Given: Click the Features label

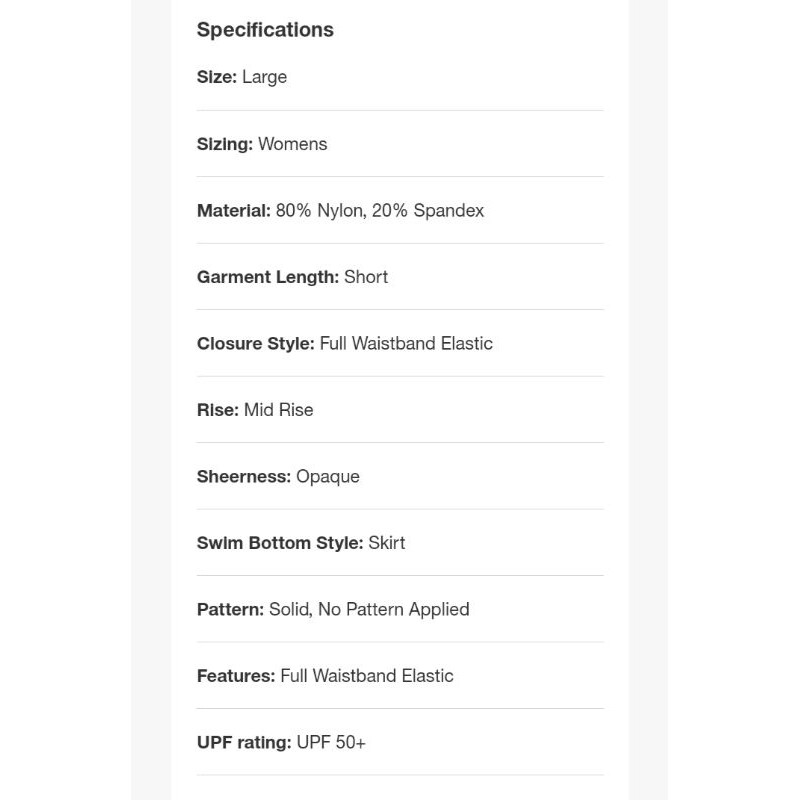Looking at the screenshot, I should [x=235, y=676].
